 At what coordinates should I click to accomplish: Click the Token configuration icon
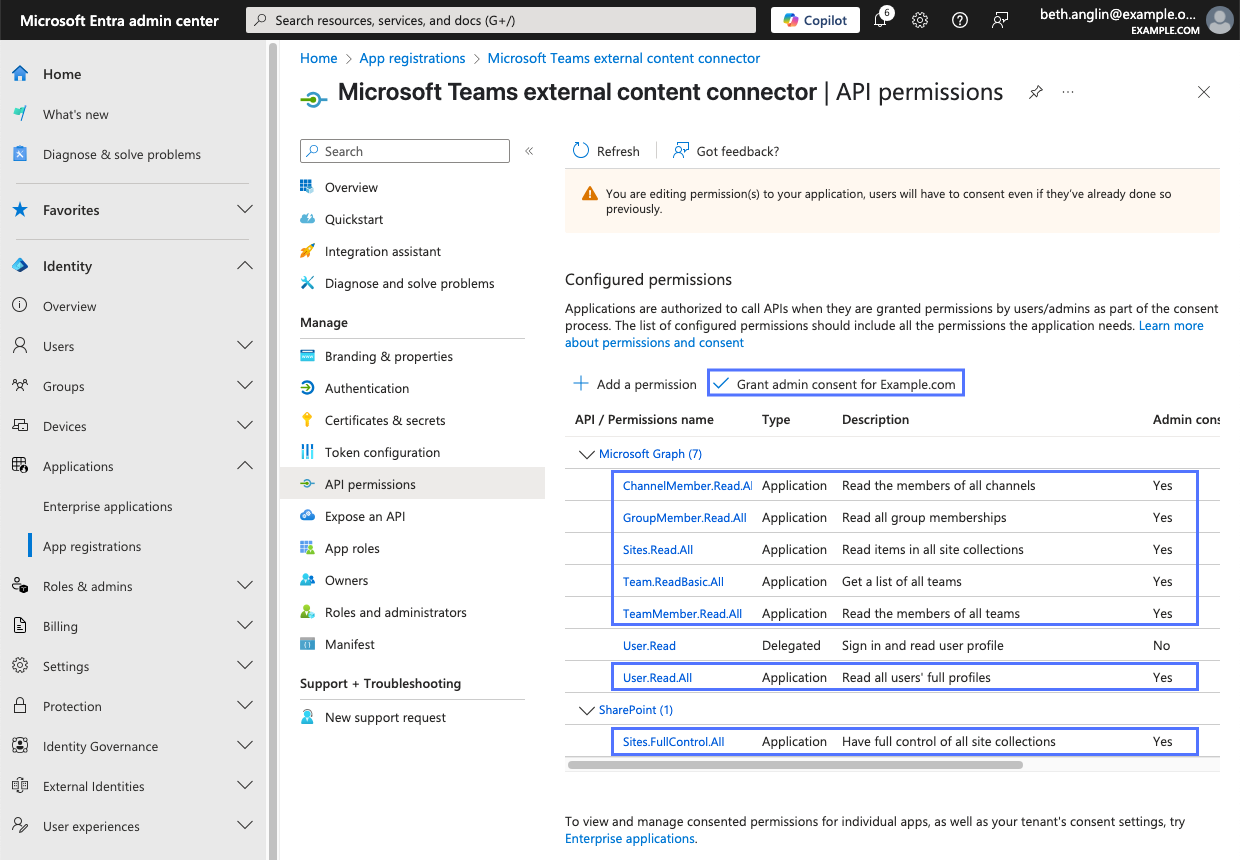308,452
